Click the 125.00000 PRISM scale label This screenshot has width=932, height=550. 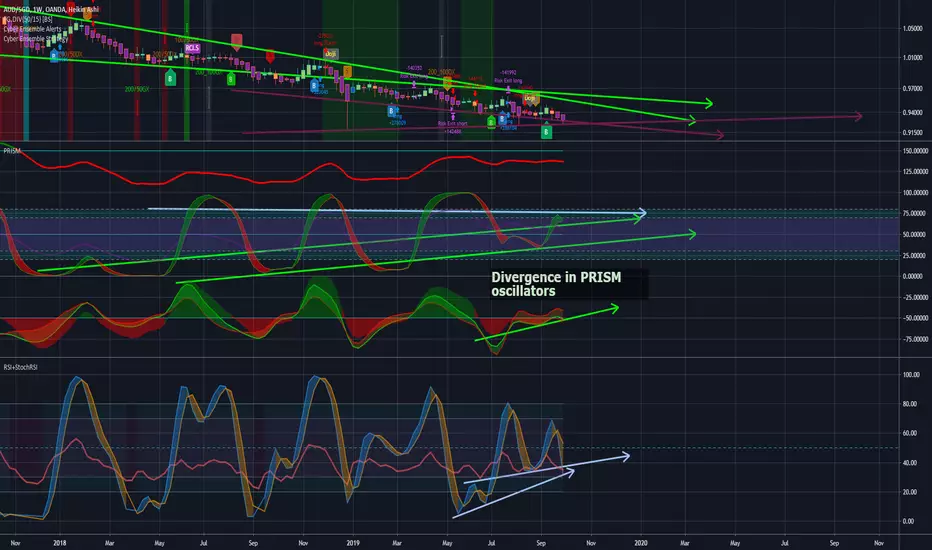(915, 172)
